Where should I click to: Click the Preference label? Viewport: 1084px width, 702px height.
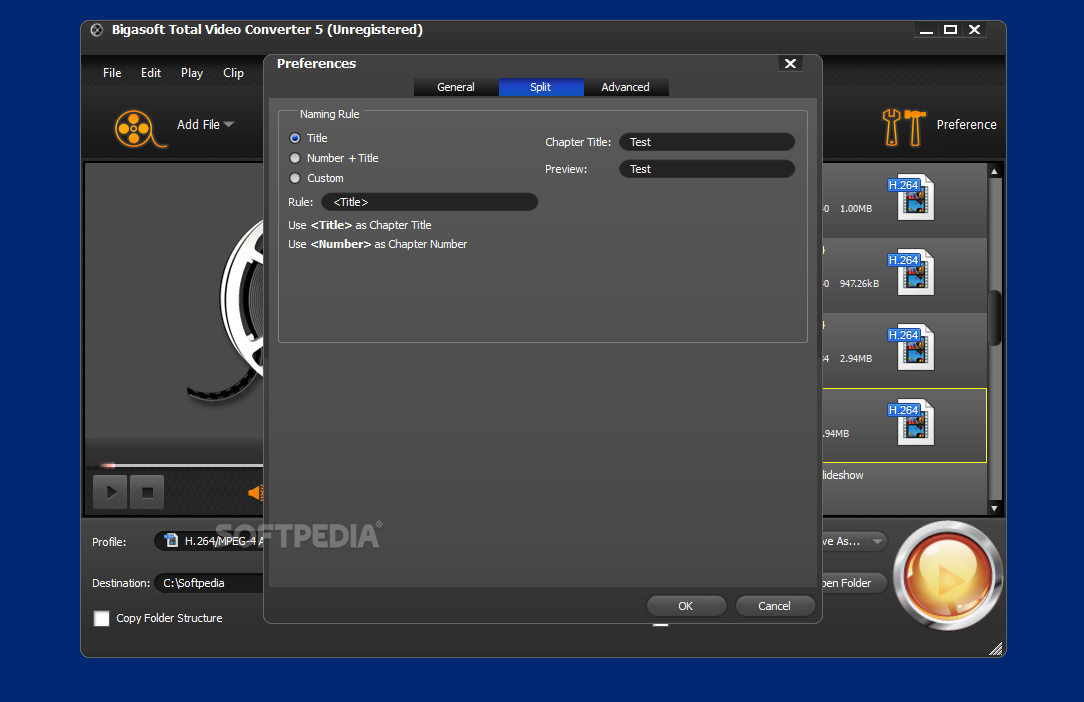(966, 124)
